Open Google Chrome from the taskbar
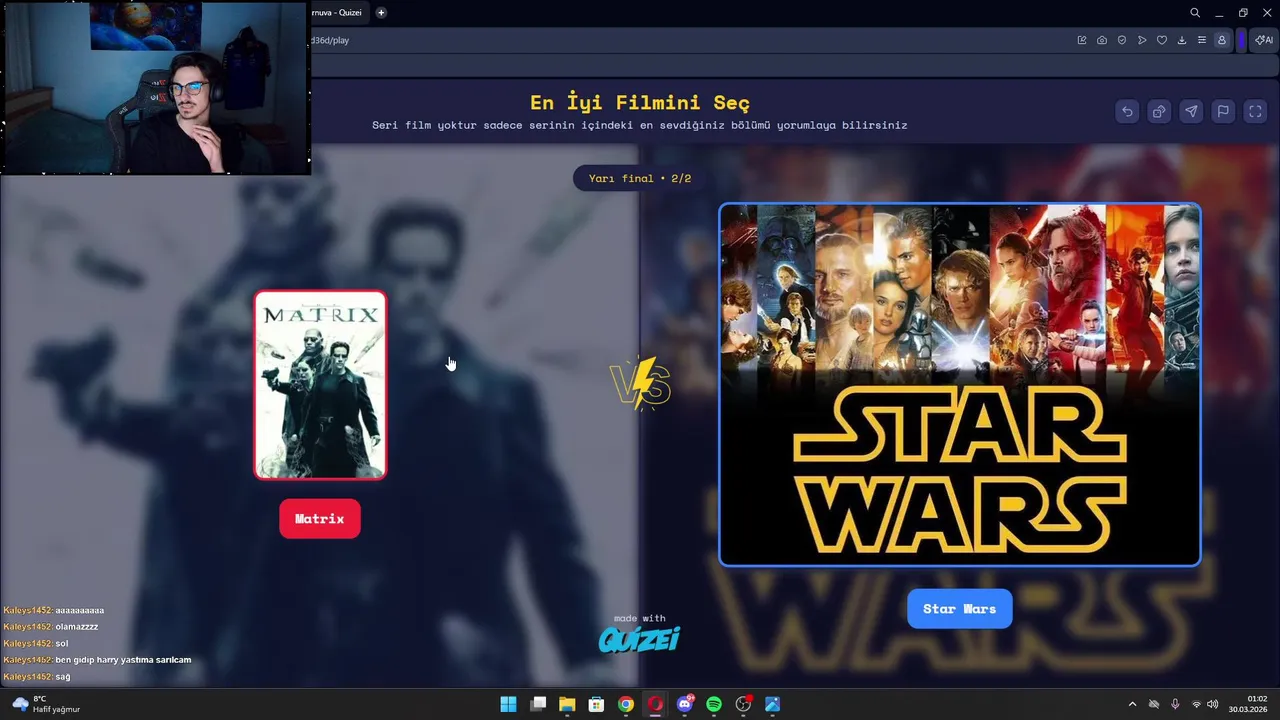Image resolution: width=1280 pixels, height=720 pixels. point(626,704)
